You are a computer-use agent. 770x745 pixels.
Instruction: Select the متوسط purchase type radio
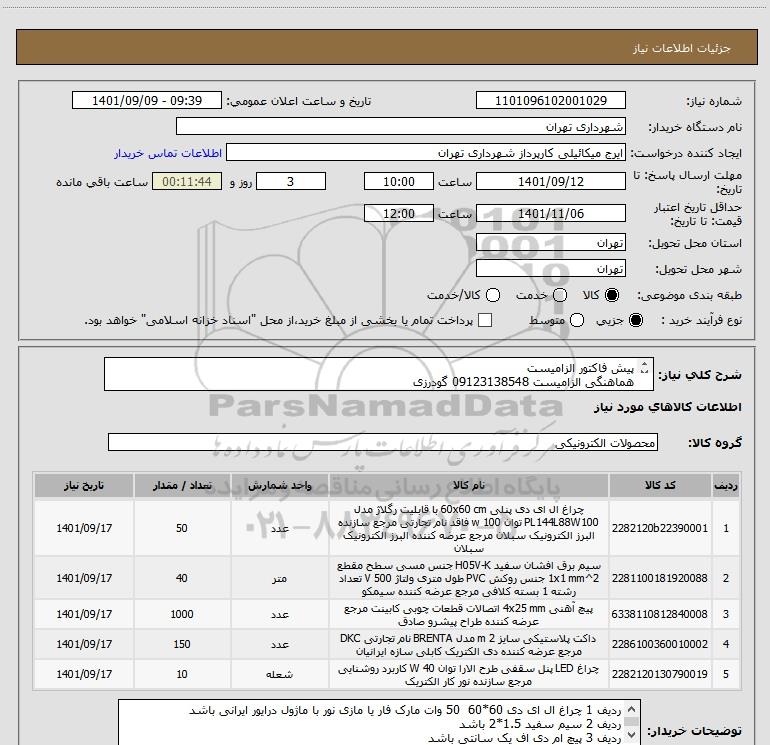tap(577, 320)
